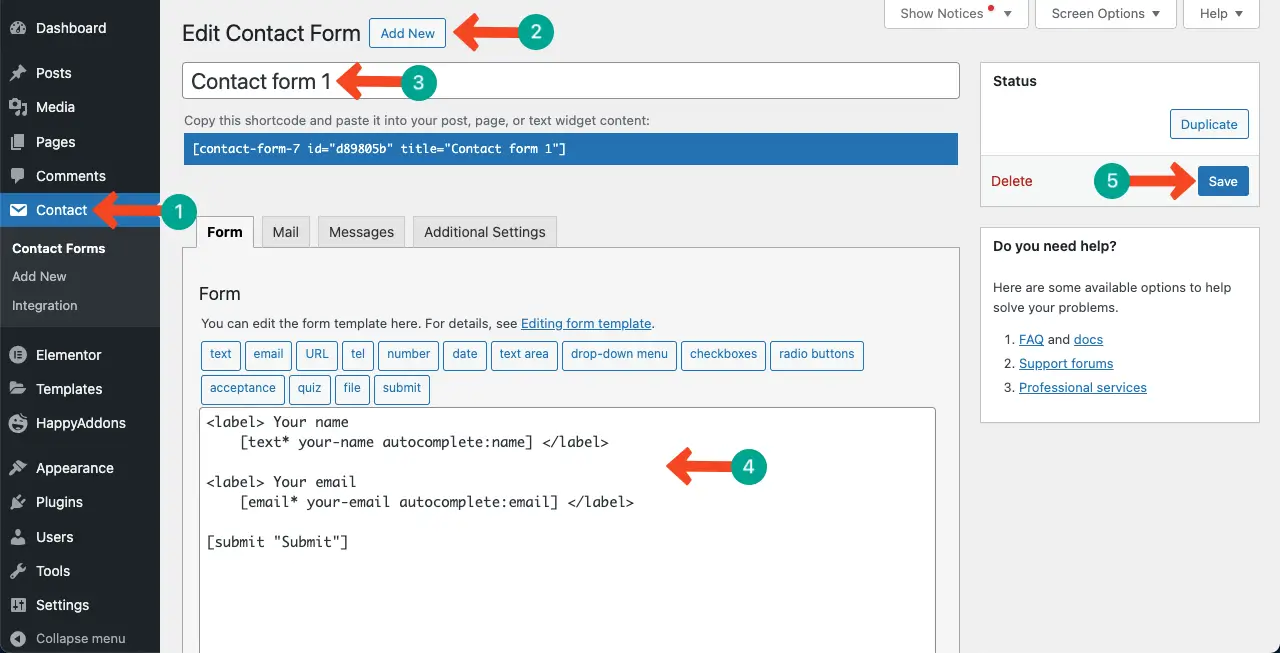Screen dimensions: 1280x653
Task: Open the Additional Settings tab
Action: pyautogui.click(x=485, y=231)
